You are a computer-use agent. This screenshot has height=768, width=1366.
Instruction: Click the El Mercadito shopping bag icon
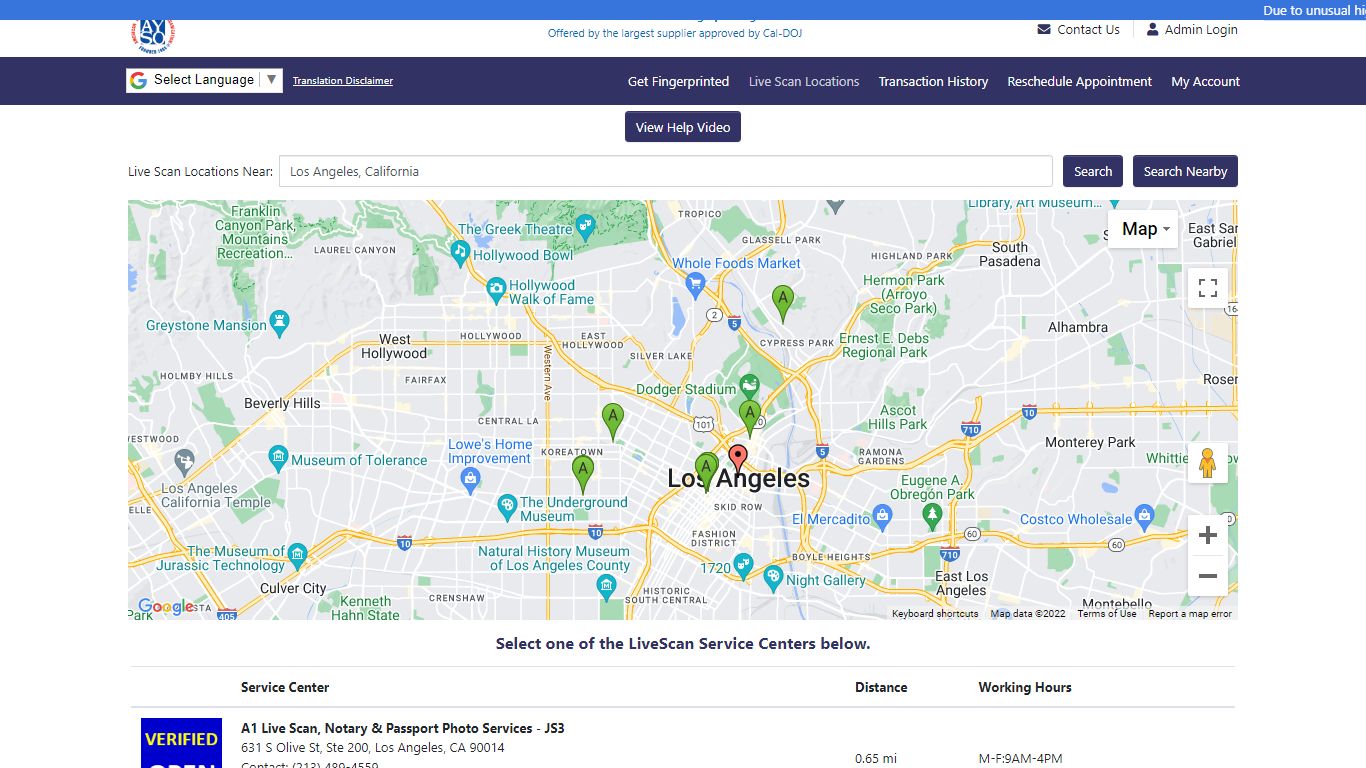[881, 516]
